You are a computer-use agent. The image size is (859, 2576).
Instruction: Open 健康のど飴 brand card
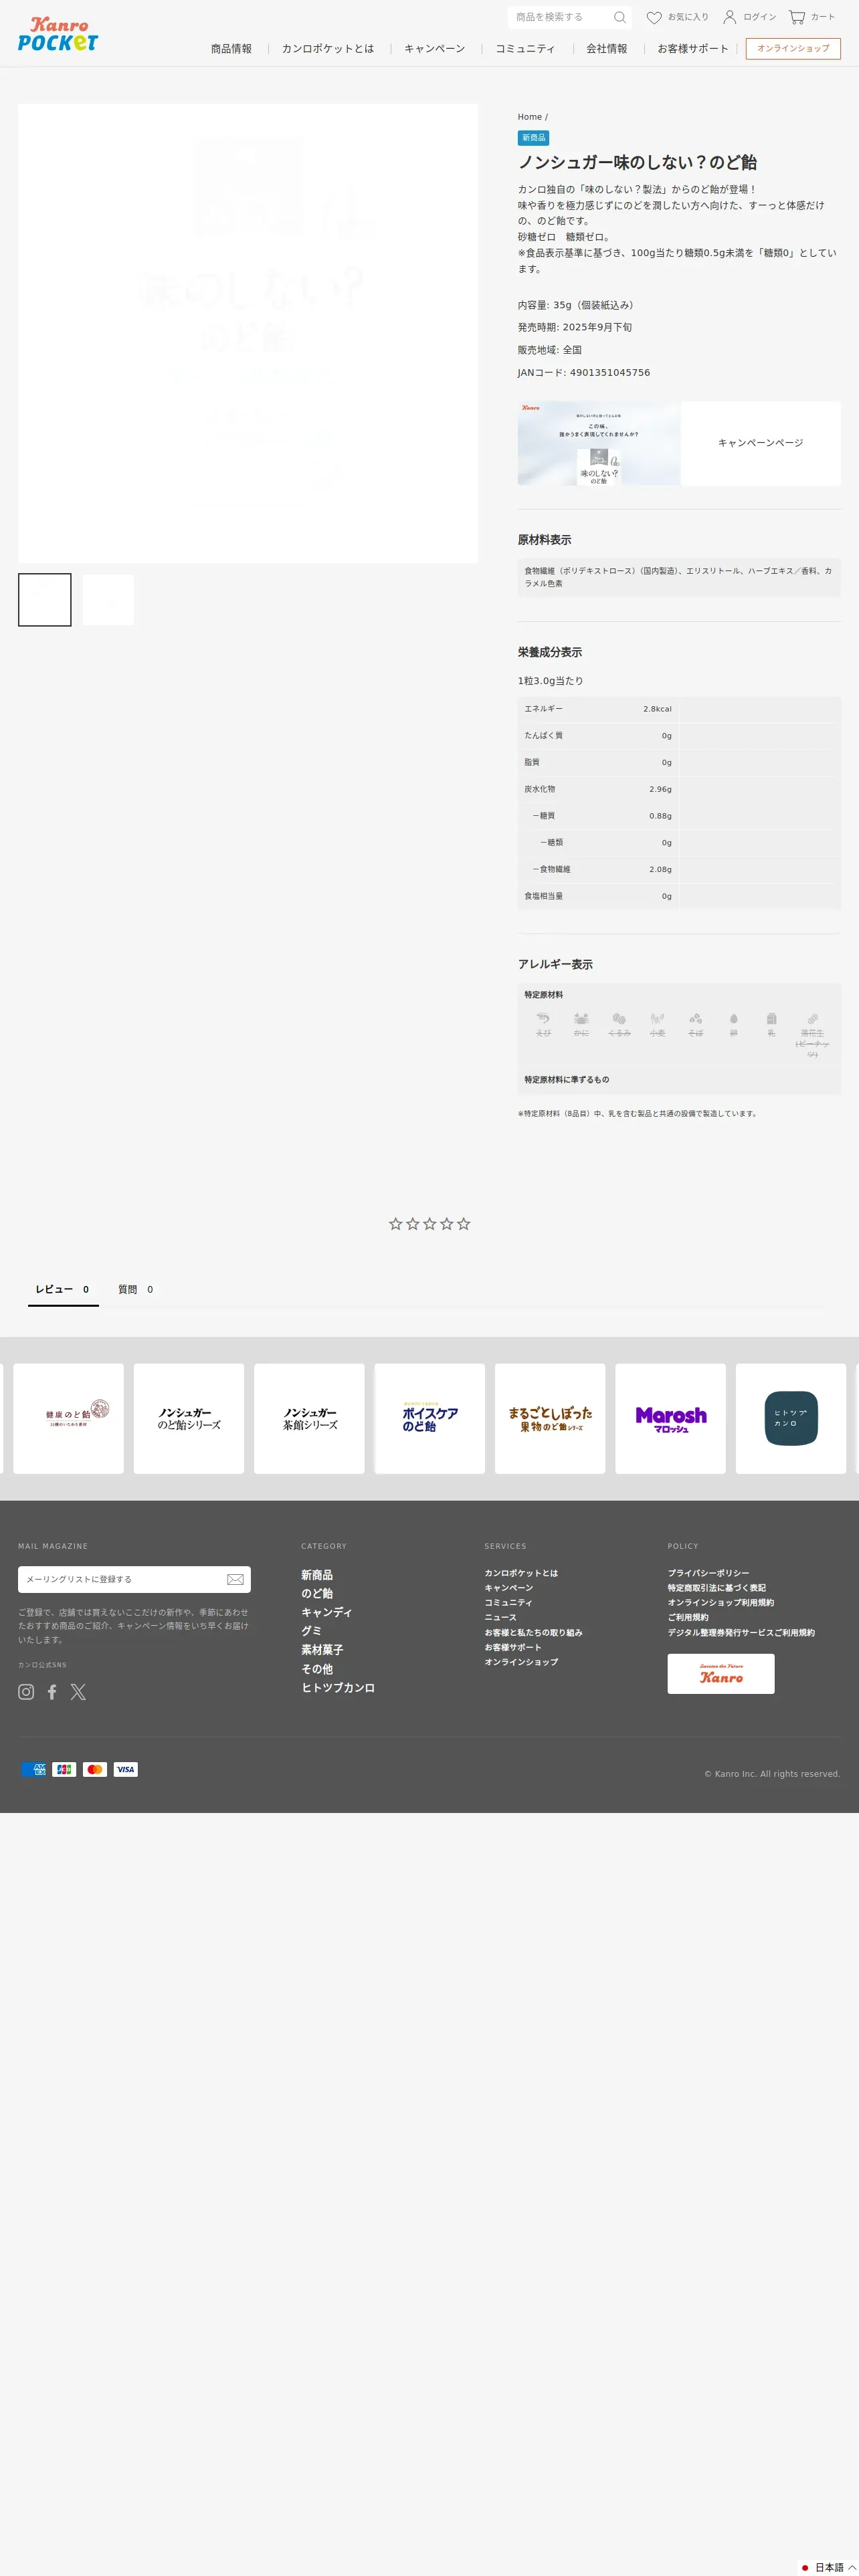69,1419
